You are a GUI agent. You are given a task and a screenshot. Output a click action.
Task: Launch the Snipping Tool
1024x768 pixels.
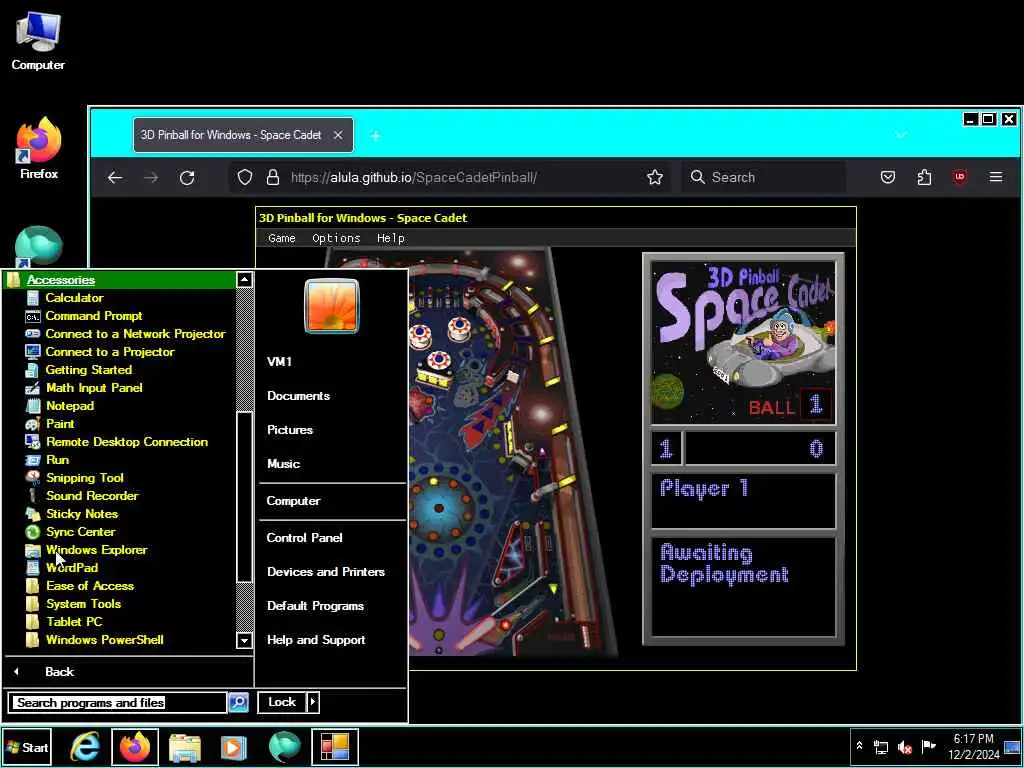click(x=84, y=478)
